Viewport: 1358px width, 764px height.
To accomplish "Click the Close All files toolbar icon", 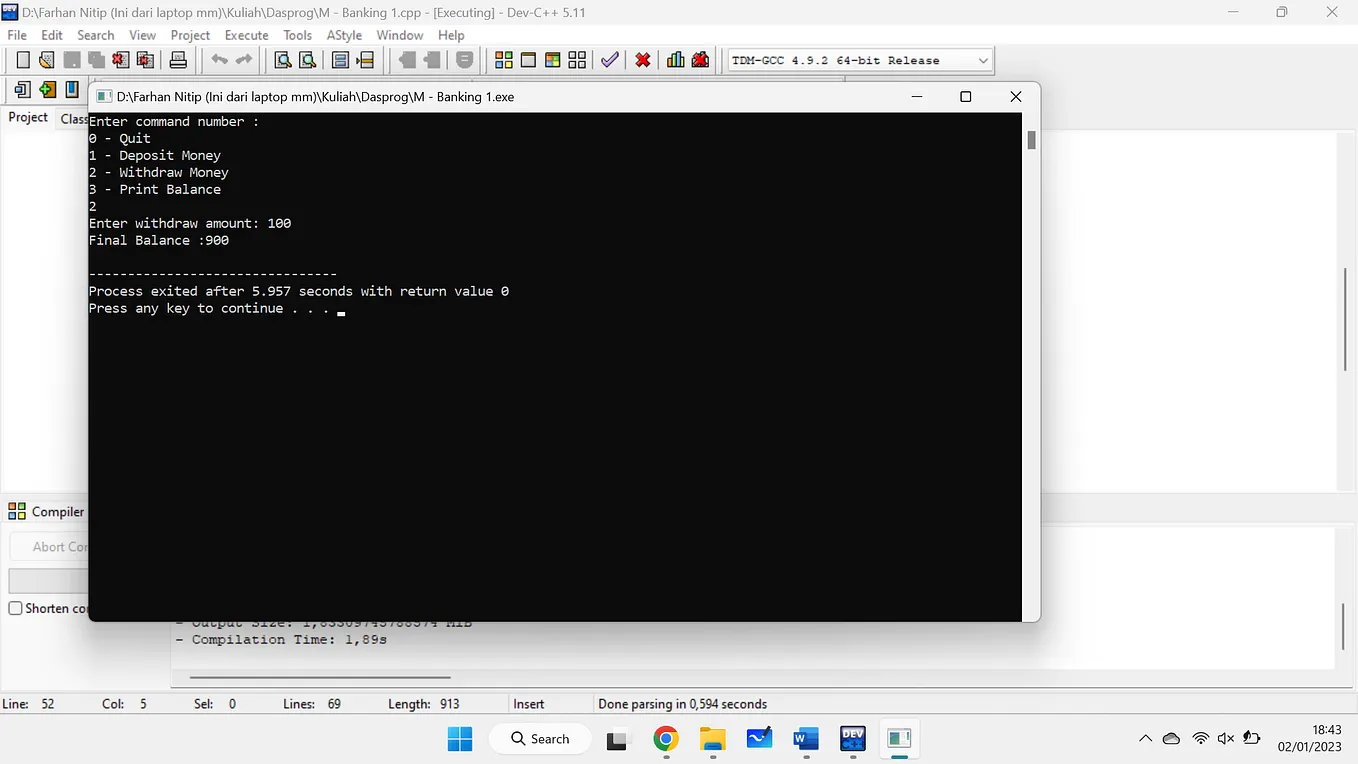I will (x=146, y=60).
